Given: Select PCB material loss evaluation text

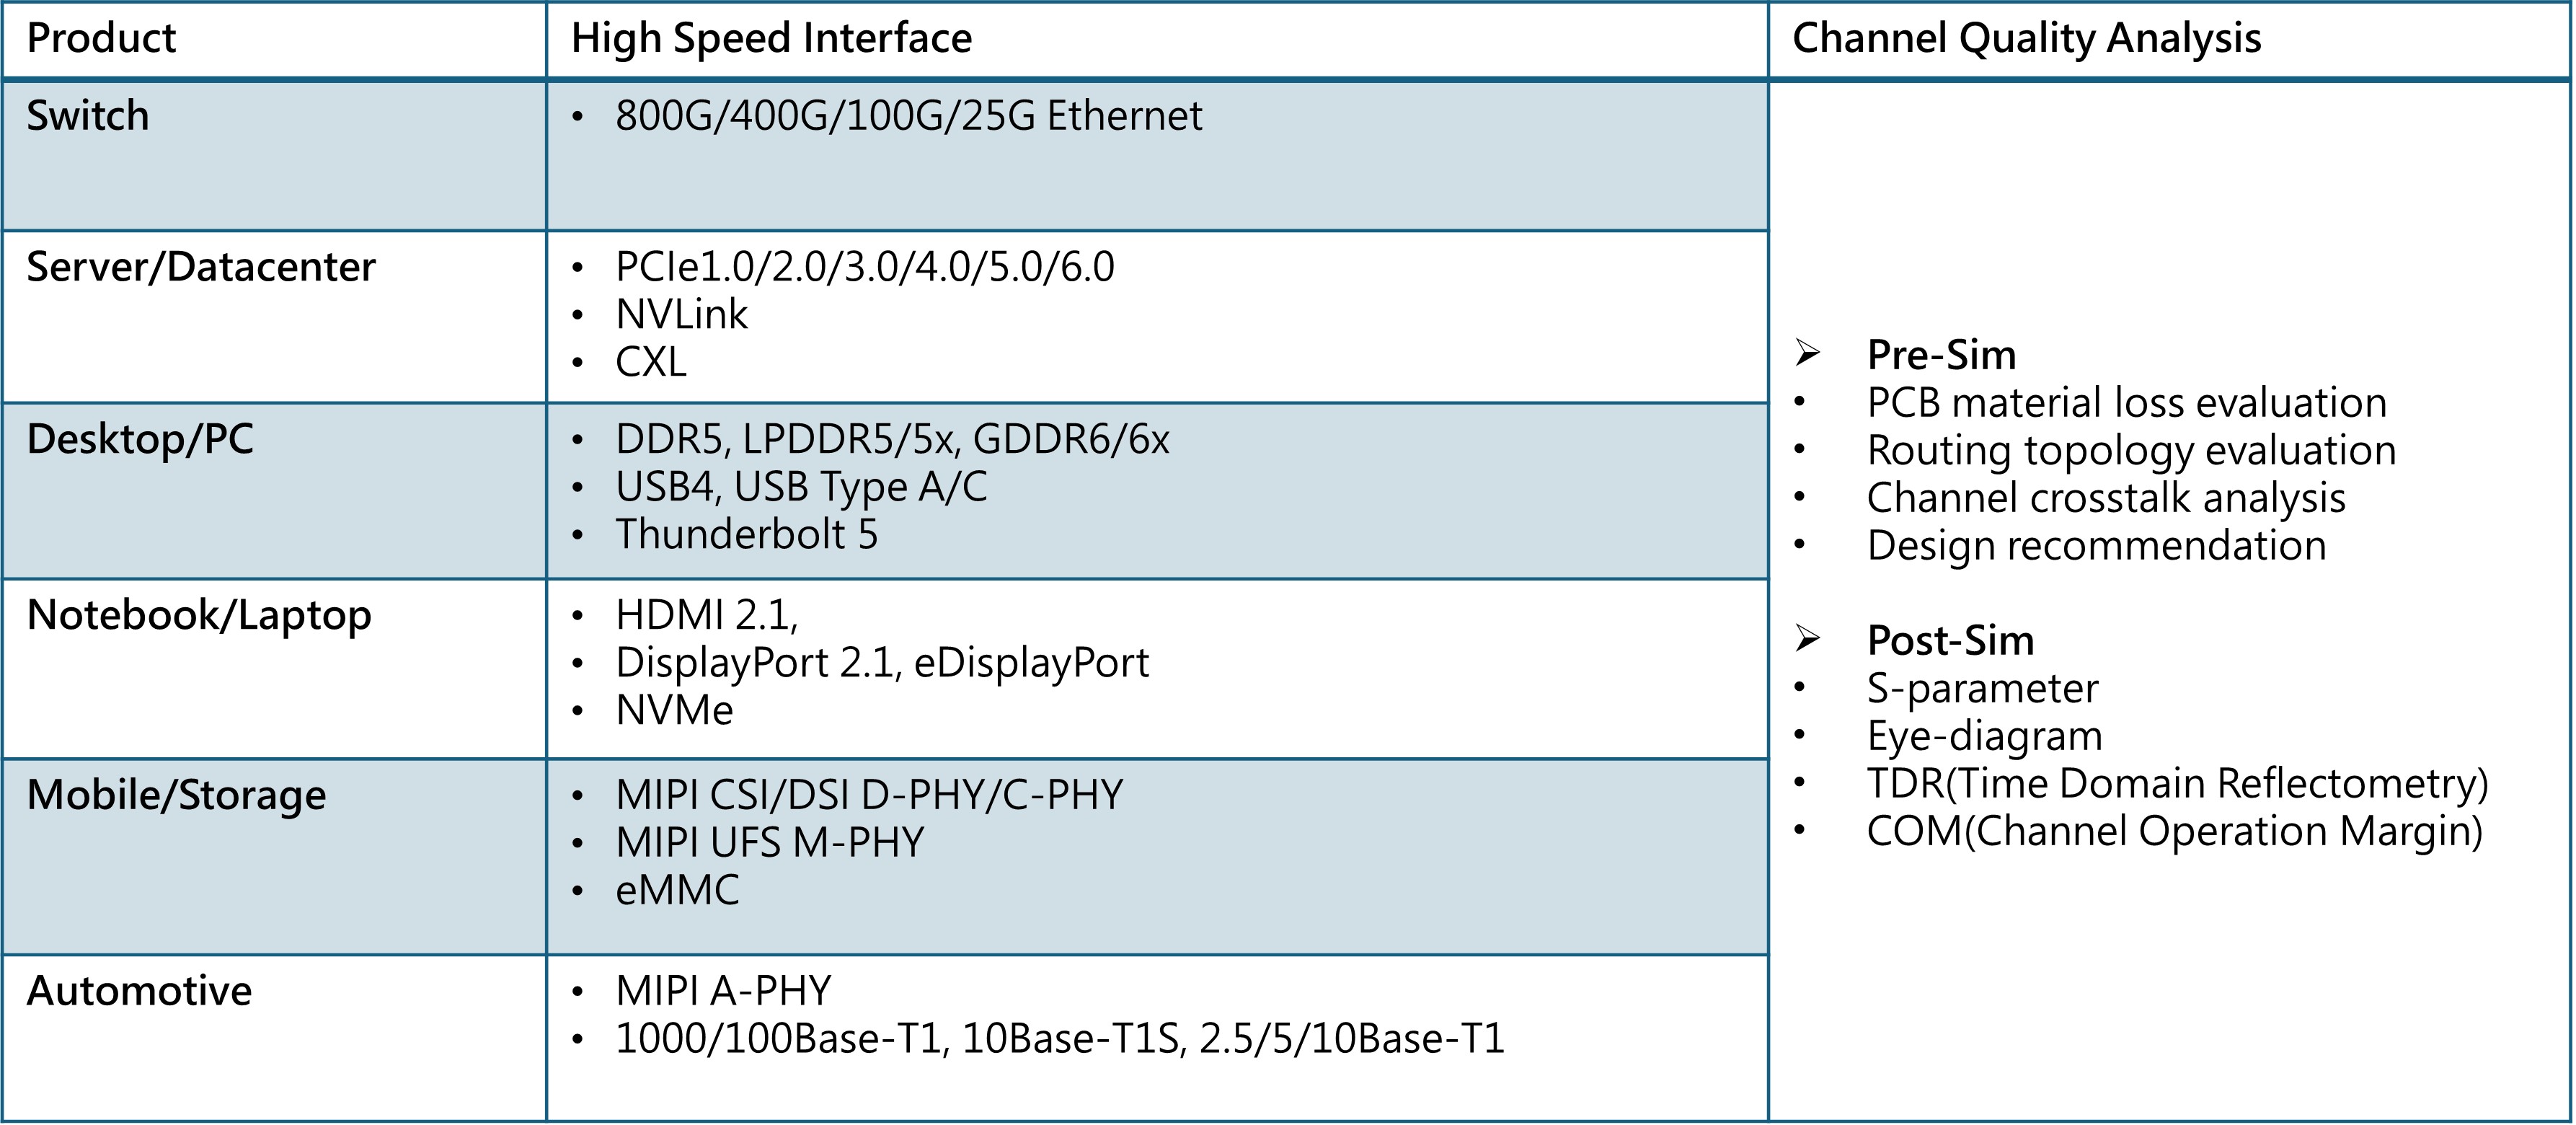Looking at the screenshot, I should pyautogui.click(x=2126, y=402).
